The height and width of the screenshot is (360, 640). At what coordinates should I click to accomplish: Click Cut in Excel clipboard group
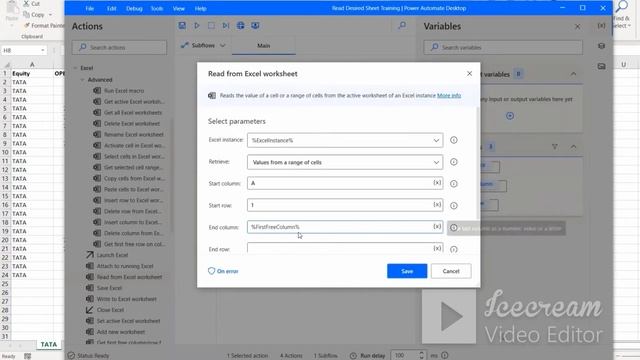point(32,4)
